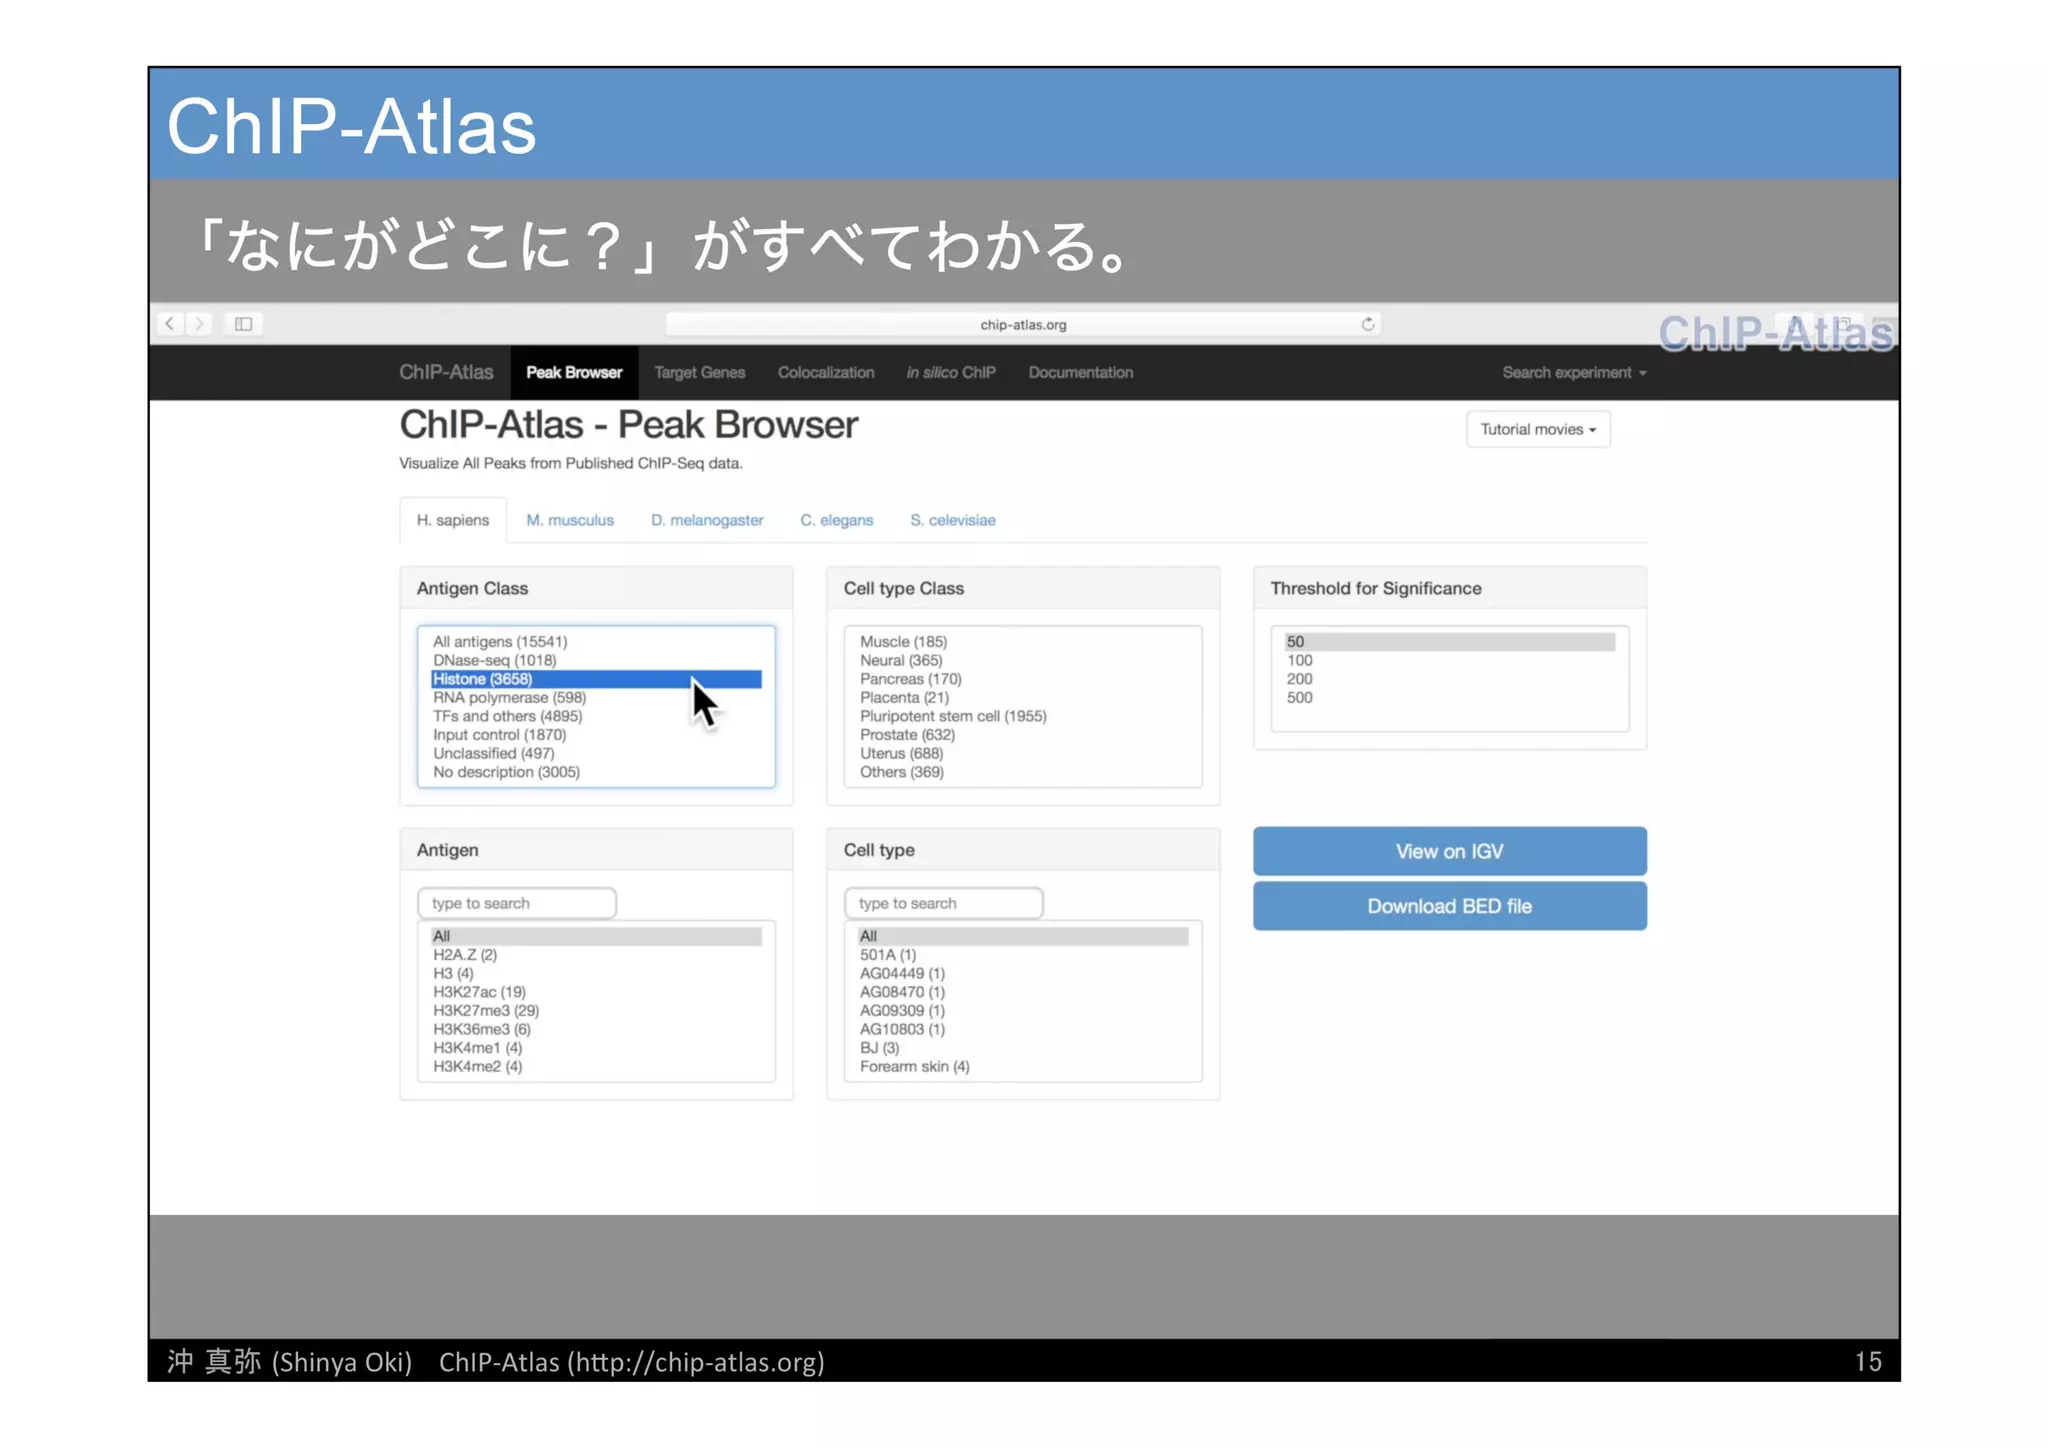Image resolution: width=2048 pixels, height=1447 pixels.
Task: Open the Colocalization nav item
Action: (x=826, y=373)
